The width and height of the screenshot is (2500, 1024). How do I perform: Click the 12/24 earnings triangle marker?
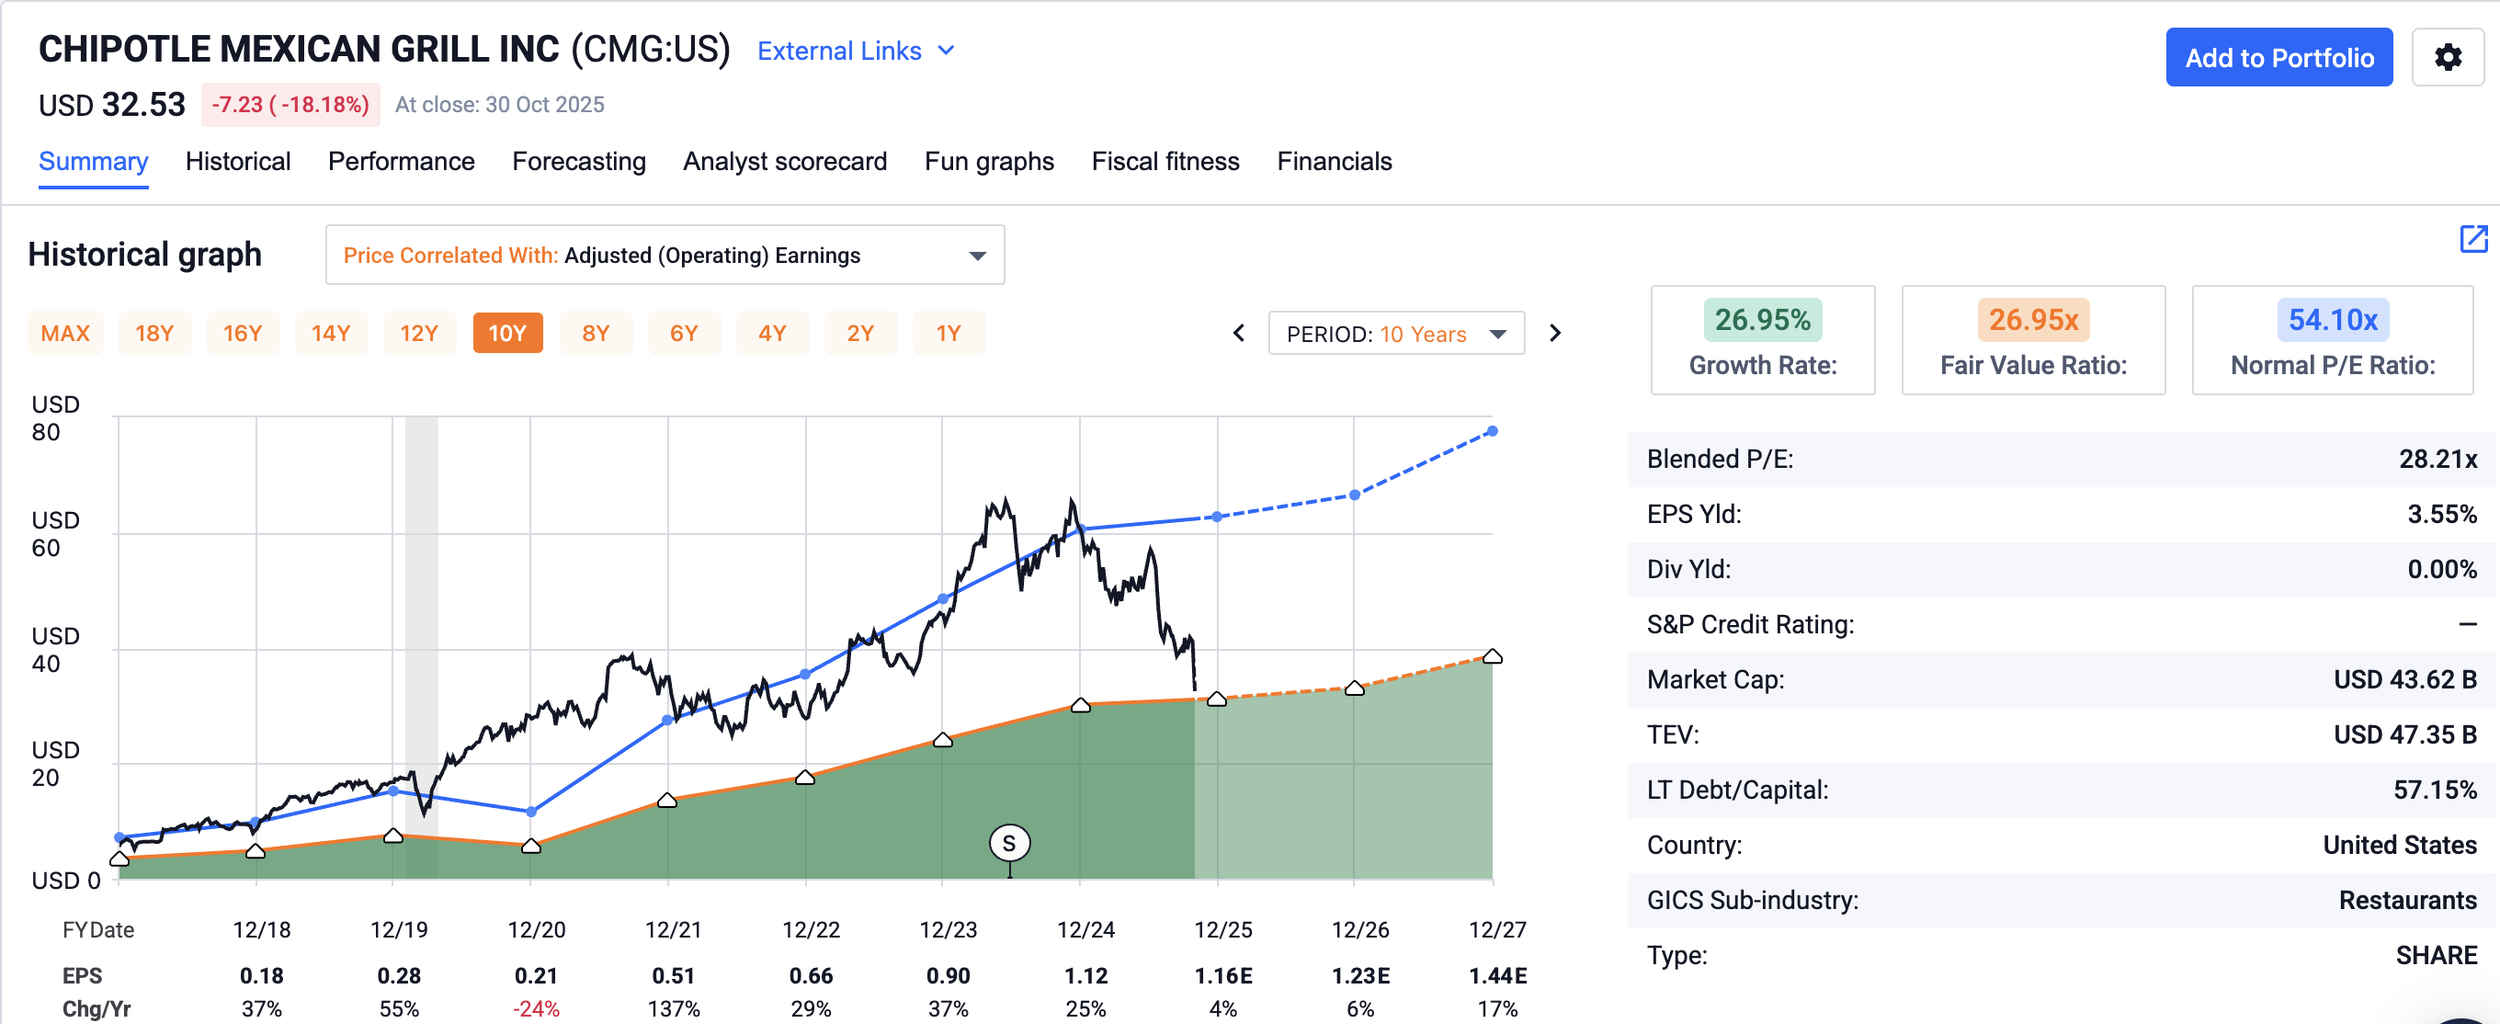tap(1080, 705)
